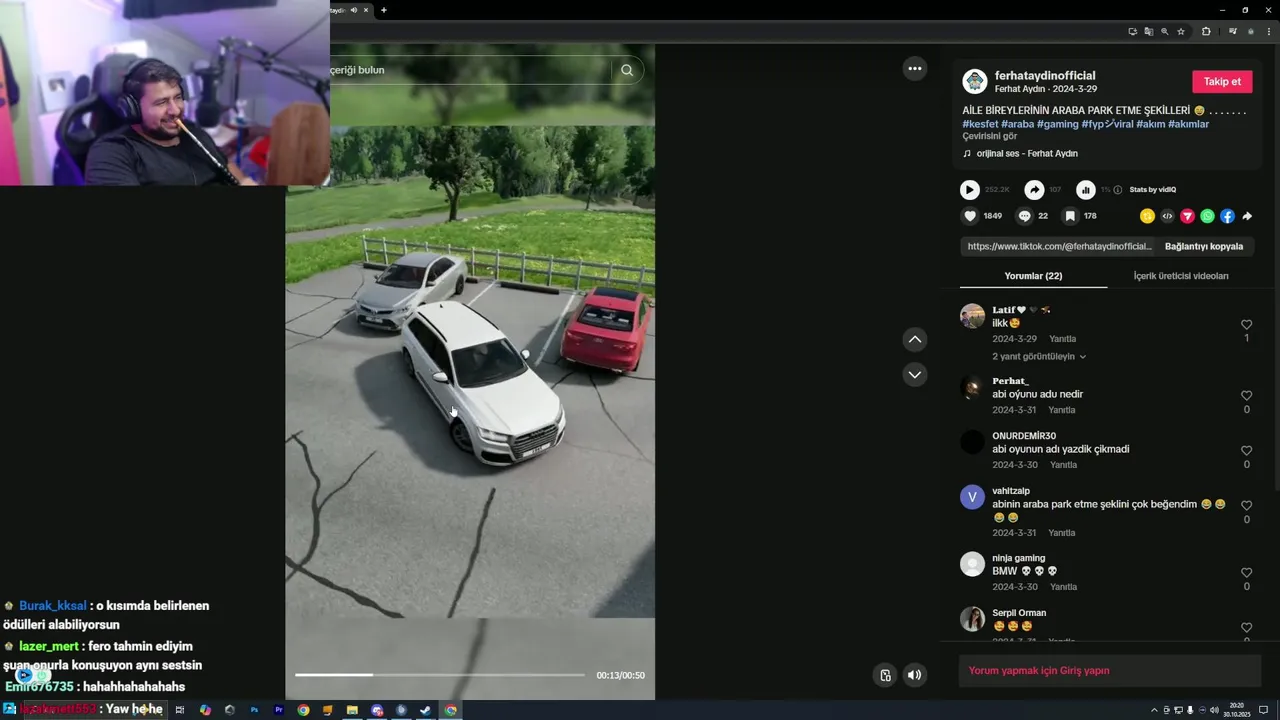Expand 2 yanıt görüntüleyin replies

(x=1039, y=357)
